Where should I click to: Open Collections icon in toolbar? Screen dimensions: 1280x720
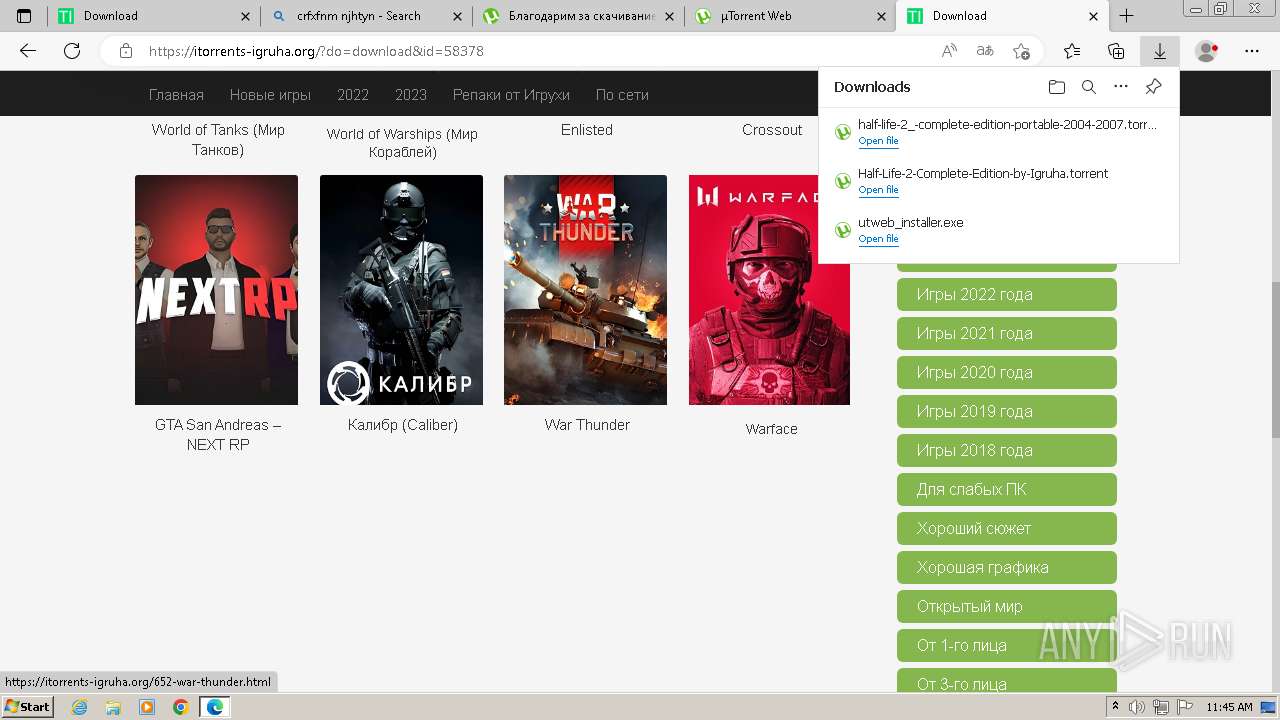1116,51
